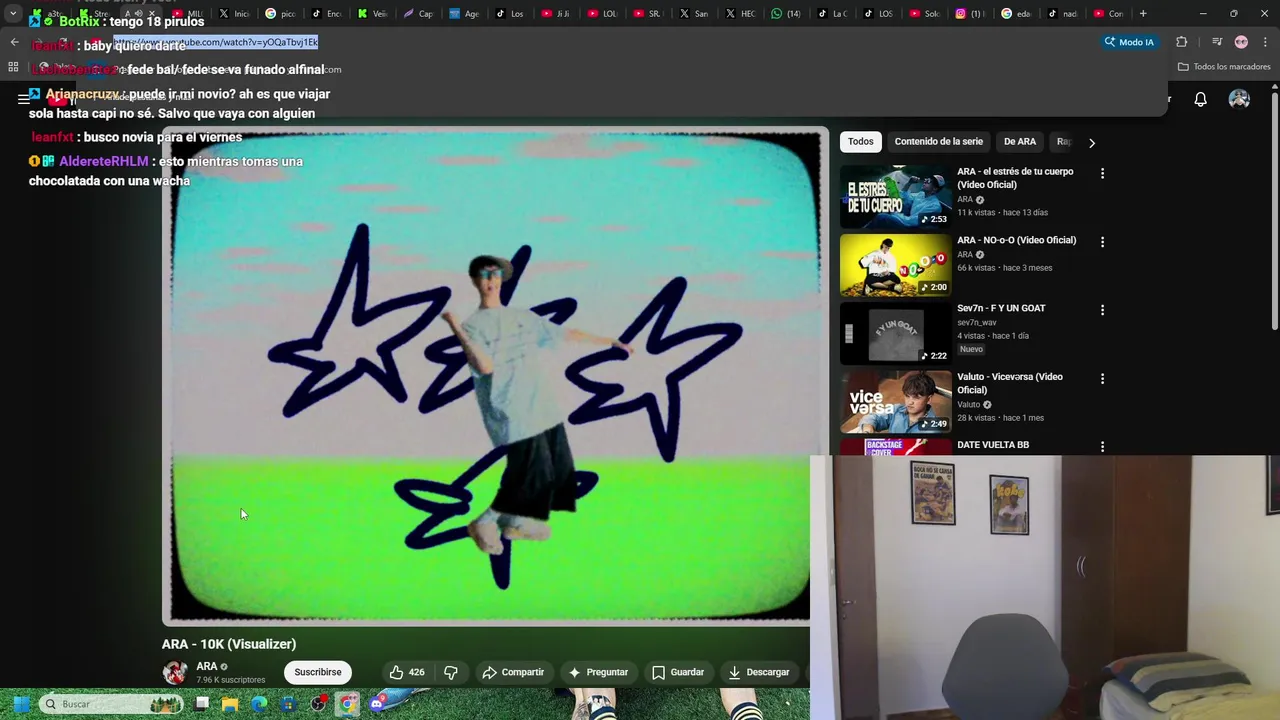
Task: Open the 'F Y UN GOAT' thumbnail
Action: [896, 333]
